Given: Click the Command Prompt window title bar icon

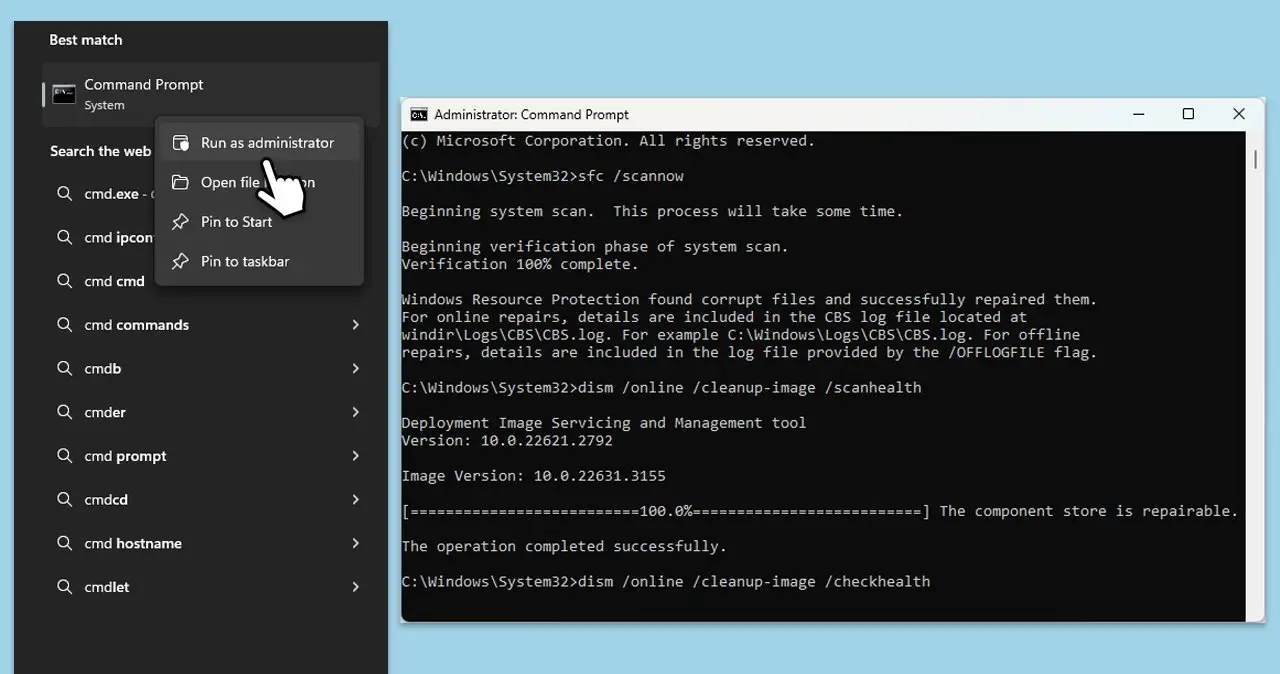Looking at the screenshot, I should click(419, 114).
